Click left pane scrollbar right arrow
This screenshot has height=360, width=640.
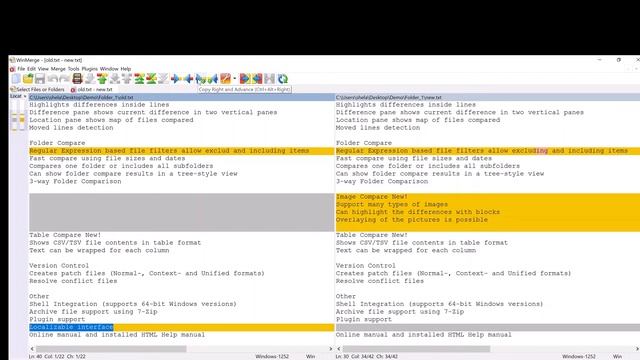pyautogui.click(x=331, y=349)
